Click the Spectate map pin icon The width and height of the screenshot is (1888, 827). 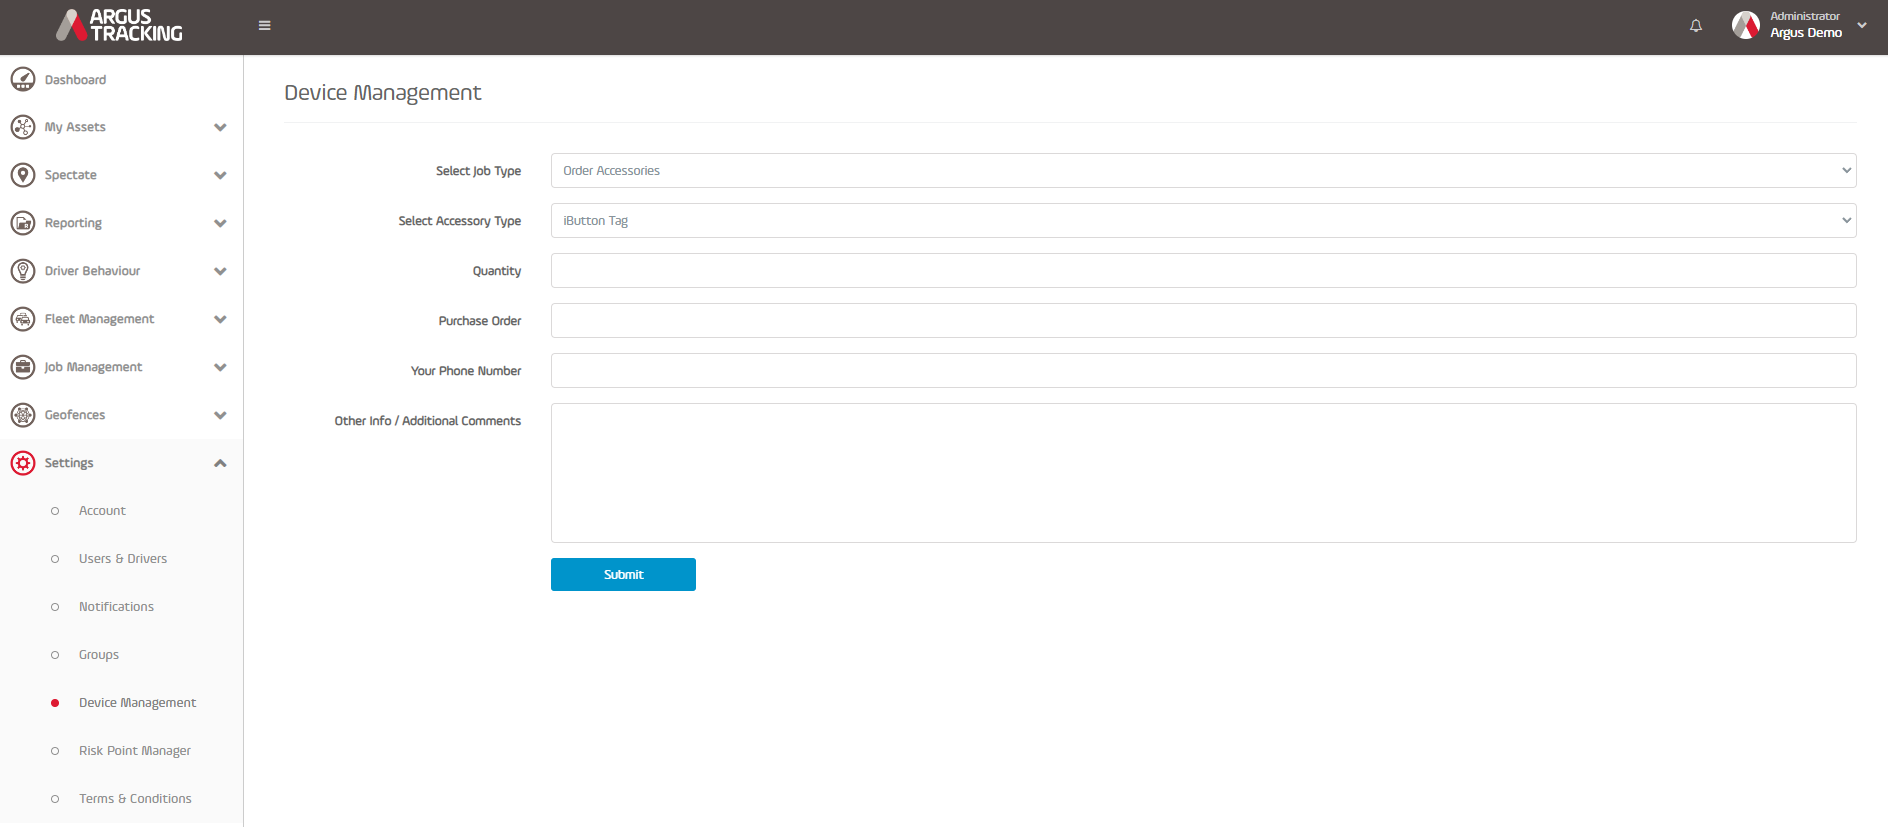[x=23, y=175]
